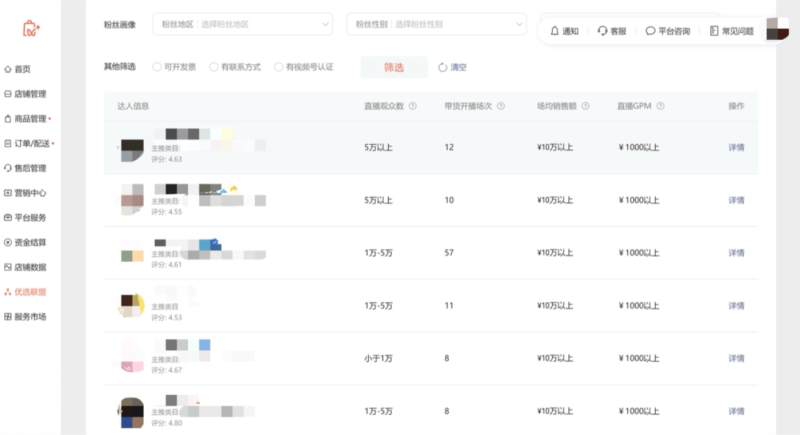Click 清空 to reset filters
The image size is (800, 435).
click(452, 67)
